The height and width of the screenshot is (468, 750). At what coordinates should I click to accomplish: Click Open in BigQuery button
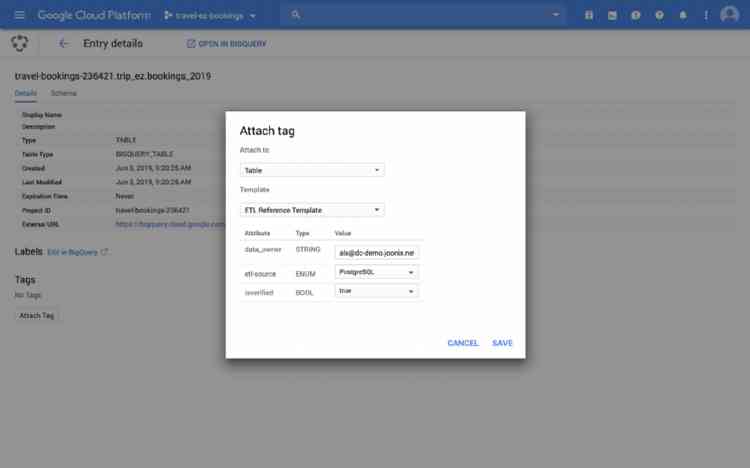coord(226,44)
